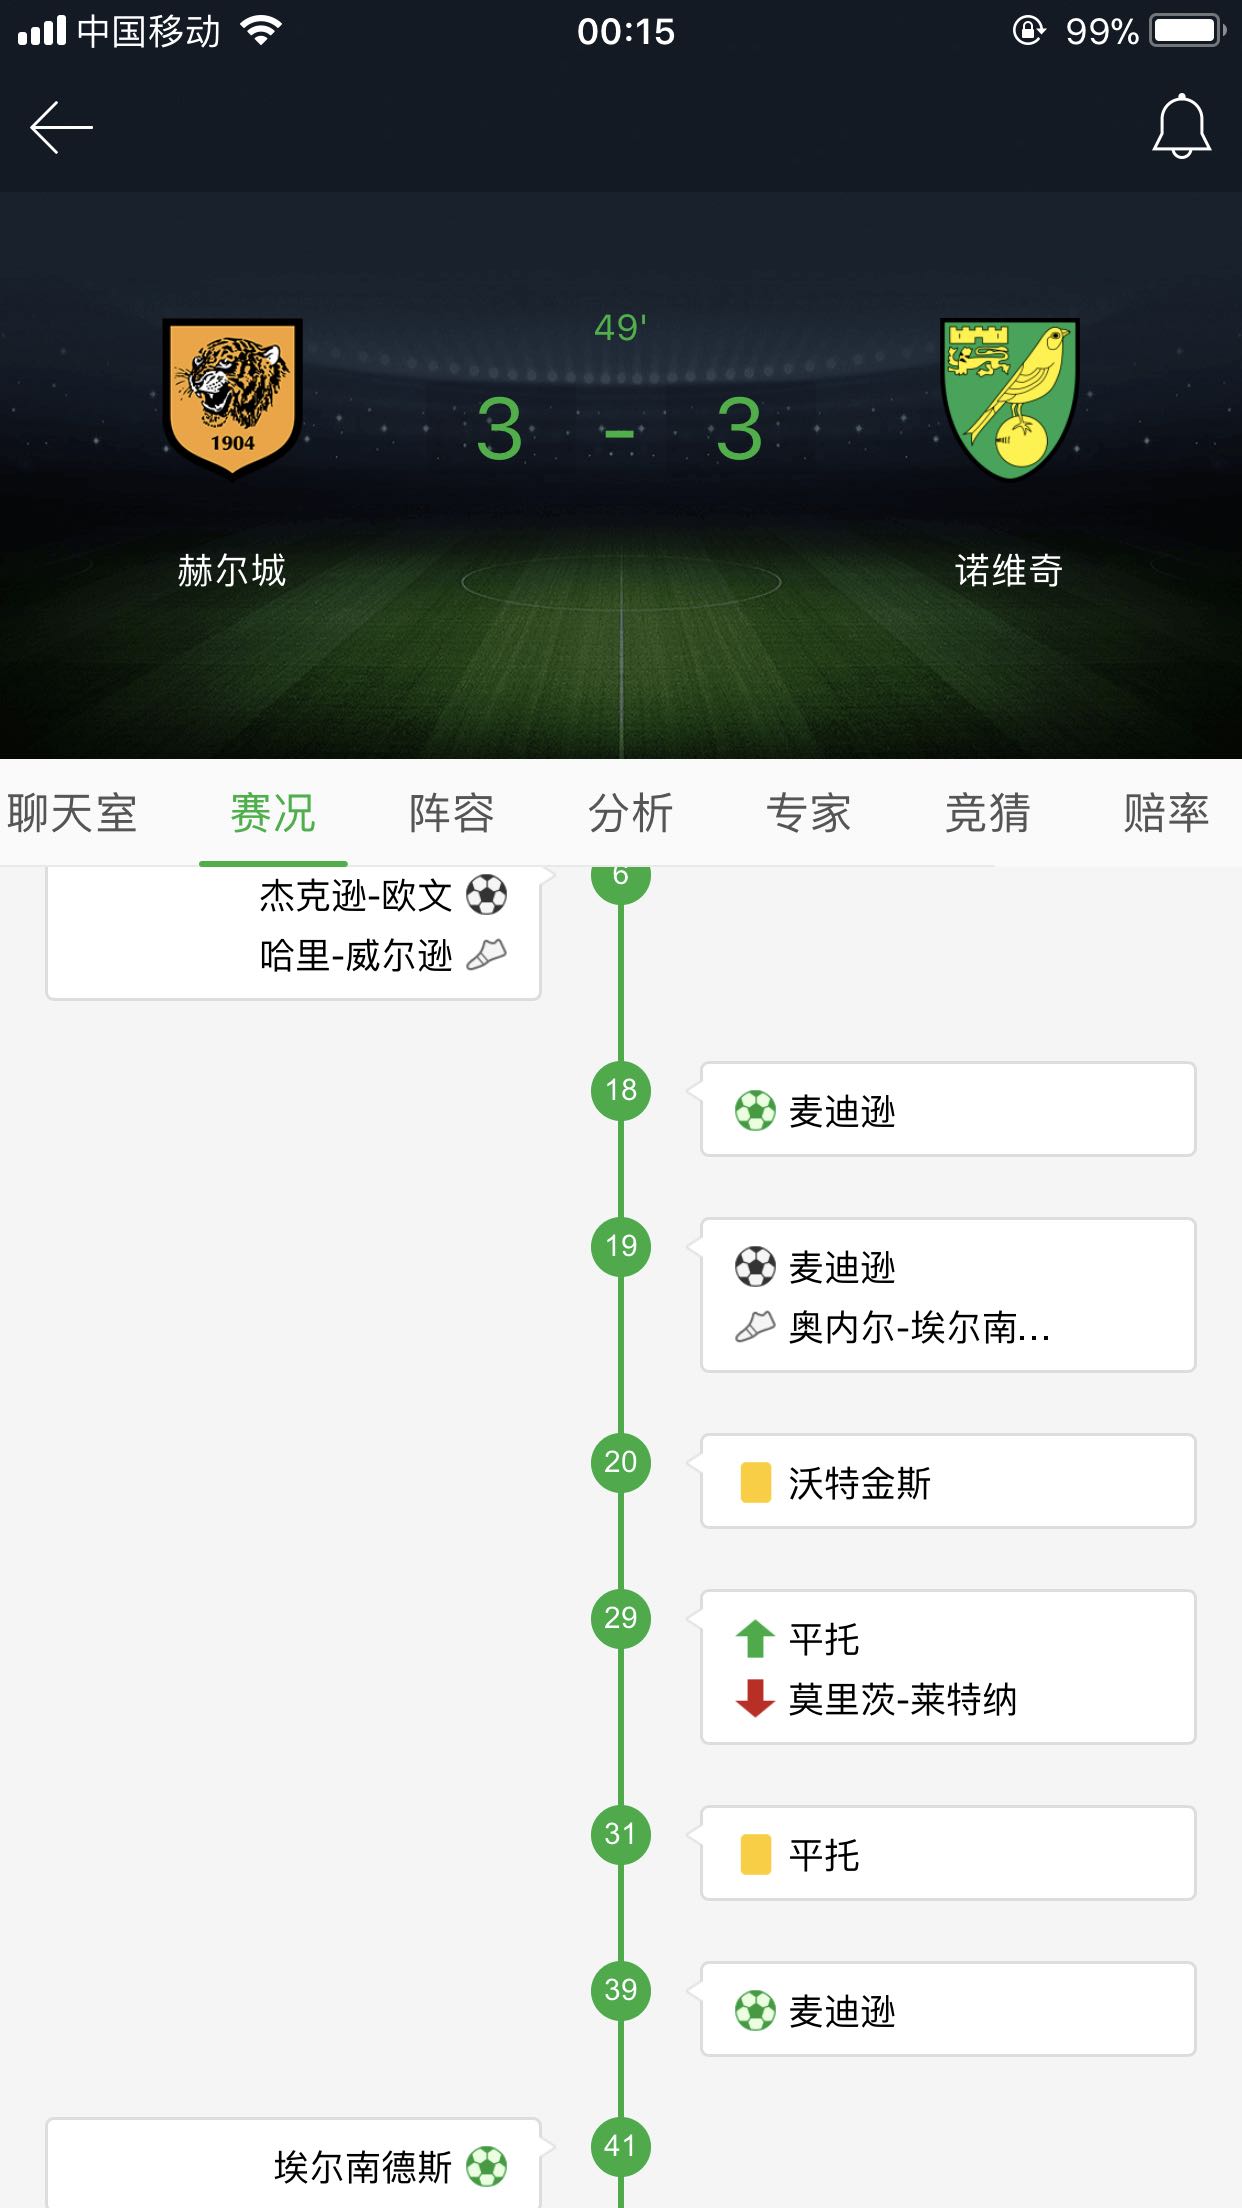
Task: Tap the goal ball icon beside 杰克逊-欧文
Action: click(x=486, y=895)
